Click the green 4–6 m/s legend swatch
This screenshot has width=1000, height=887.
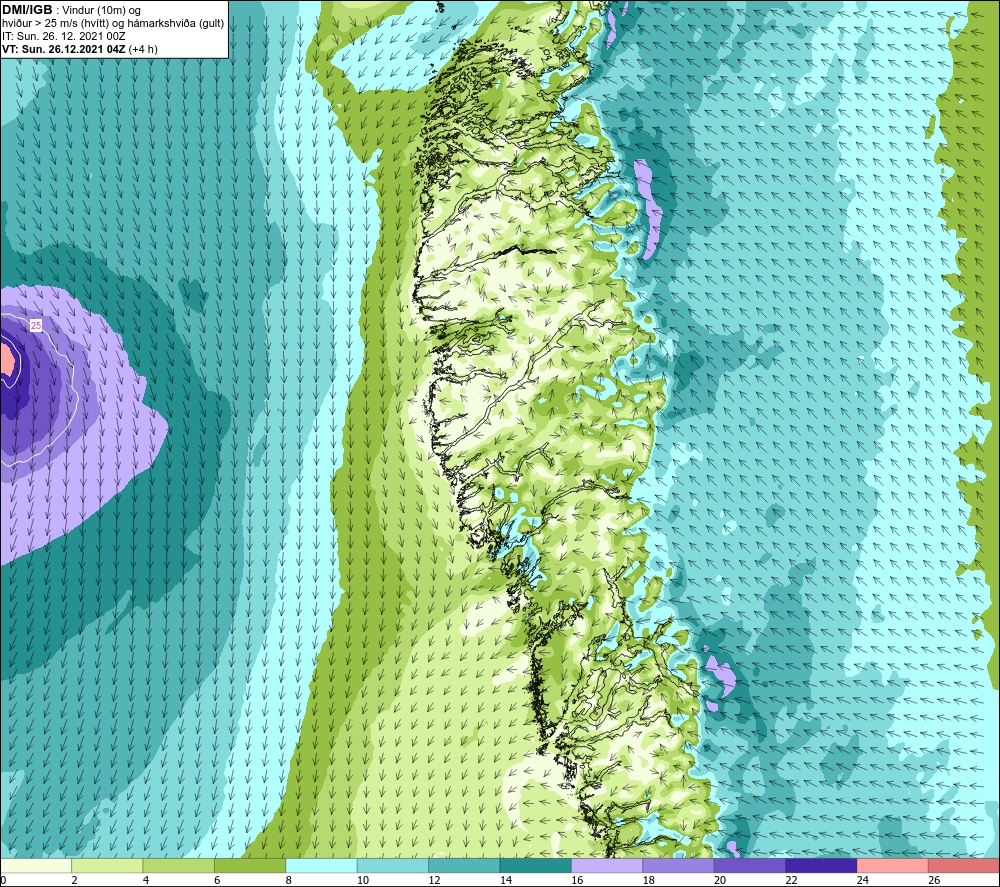[x=179, y=866]
